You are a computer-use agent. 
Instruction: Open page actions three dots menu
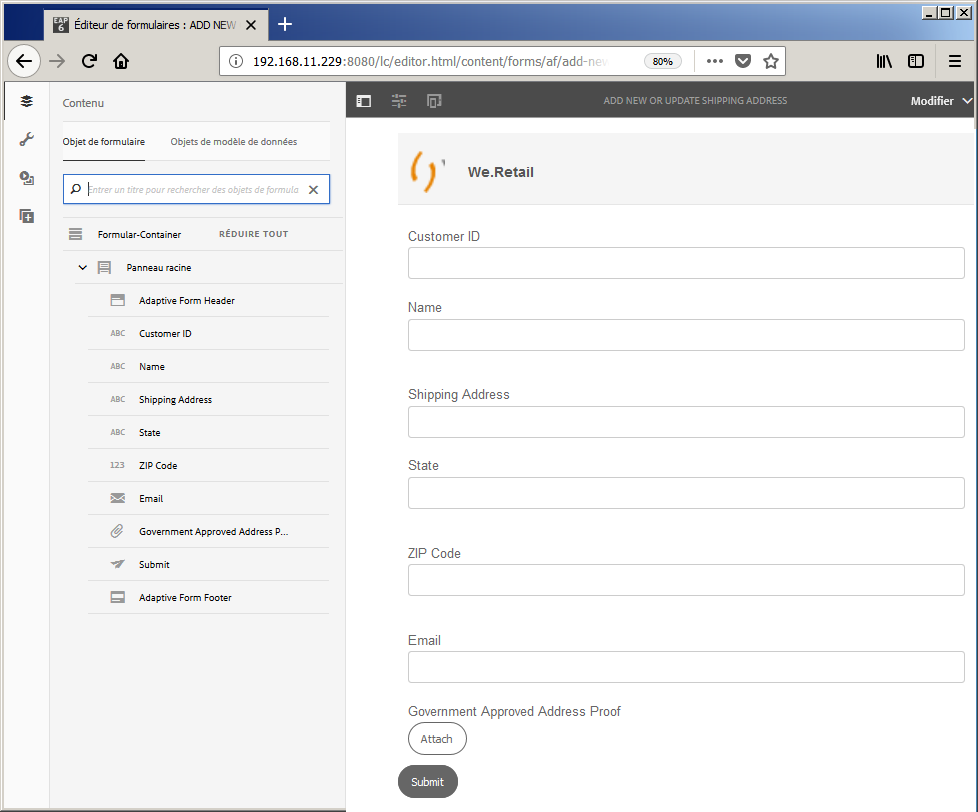pos(715,61)
